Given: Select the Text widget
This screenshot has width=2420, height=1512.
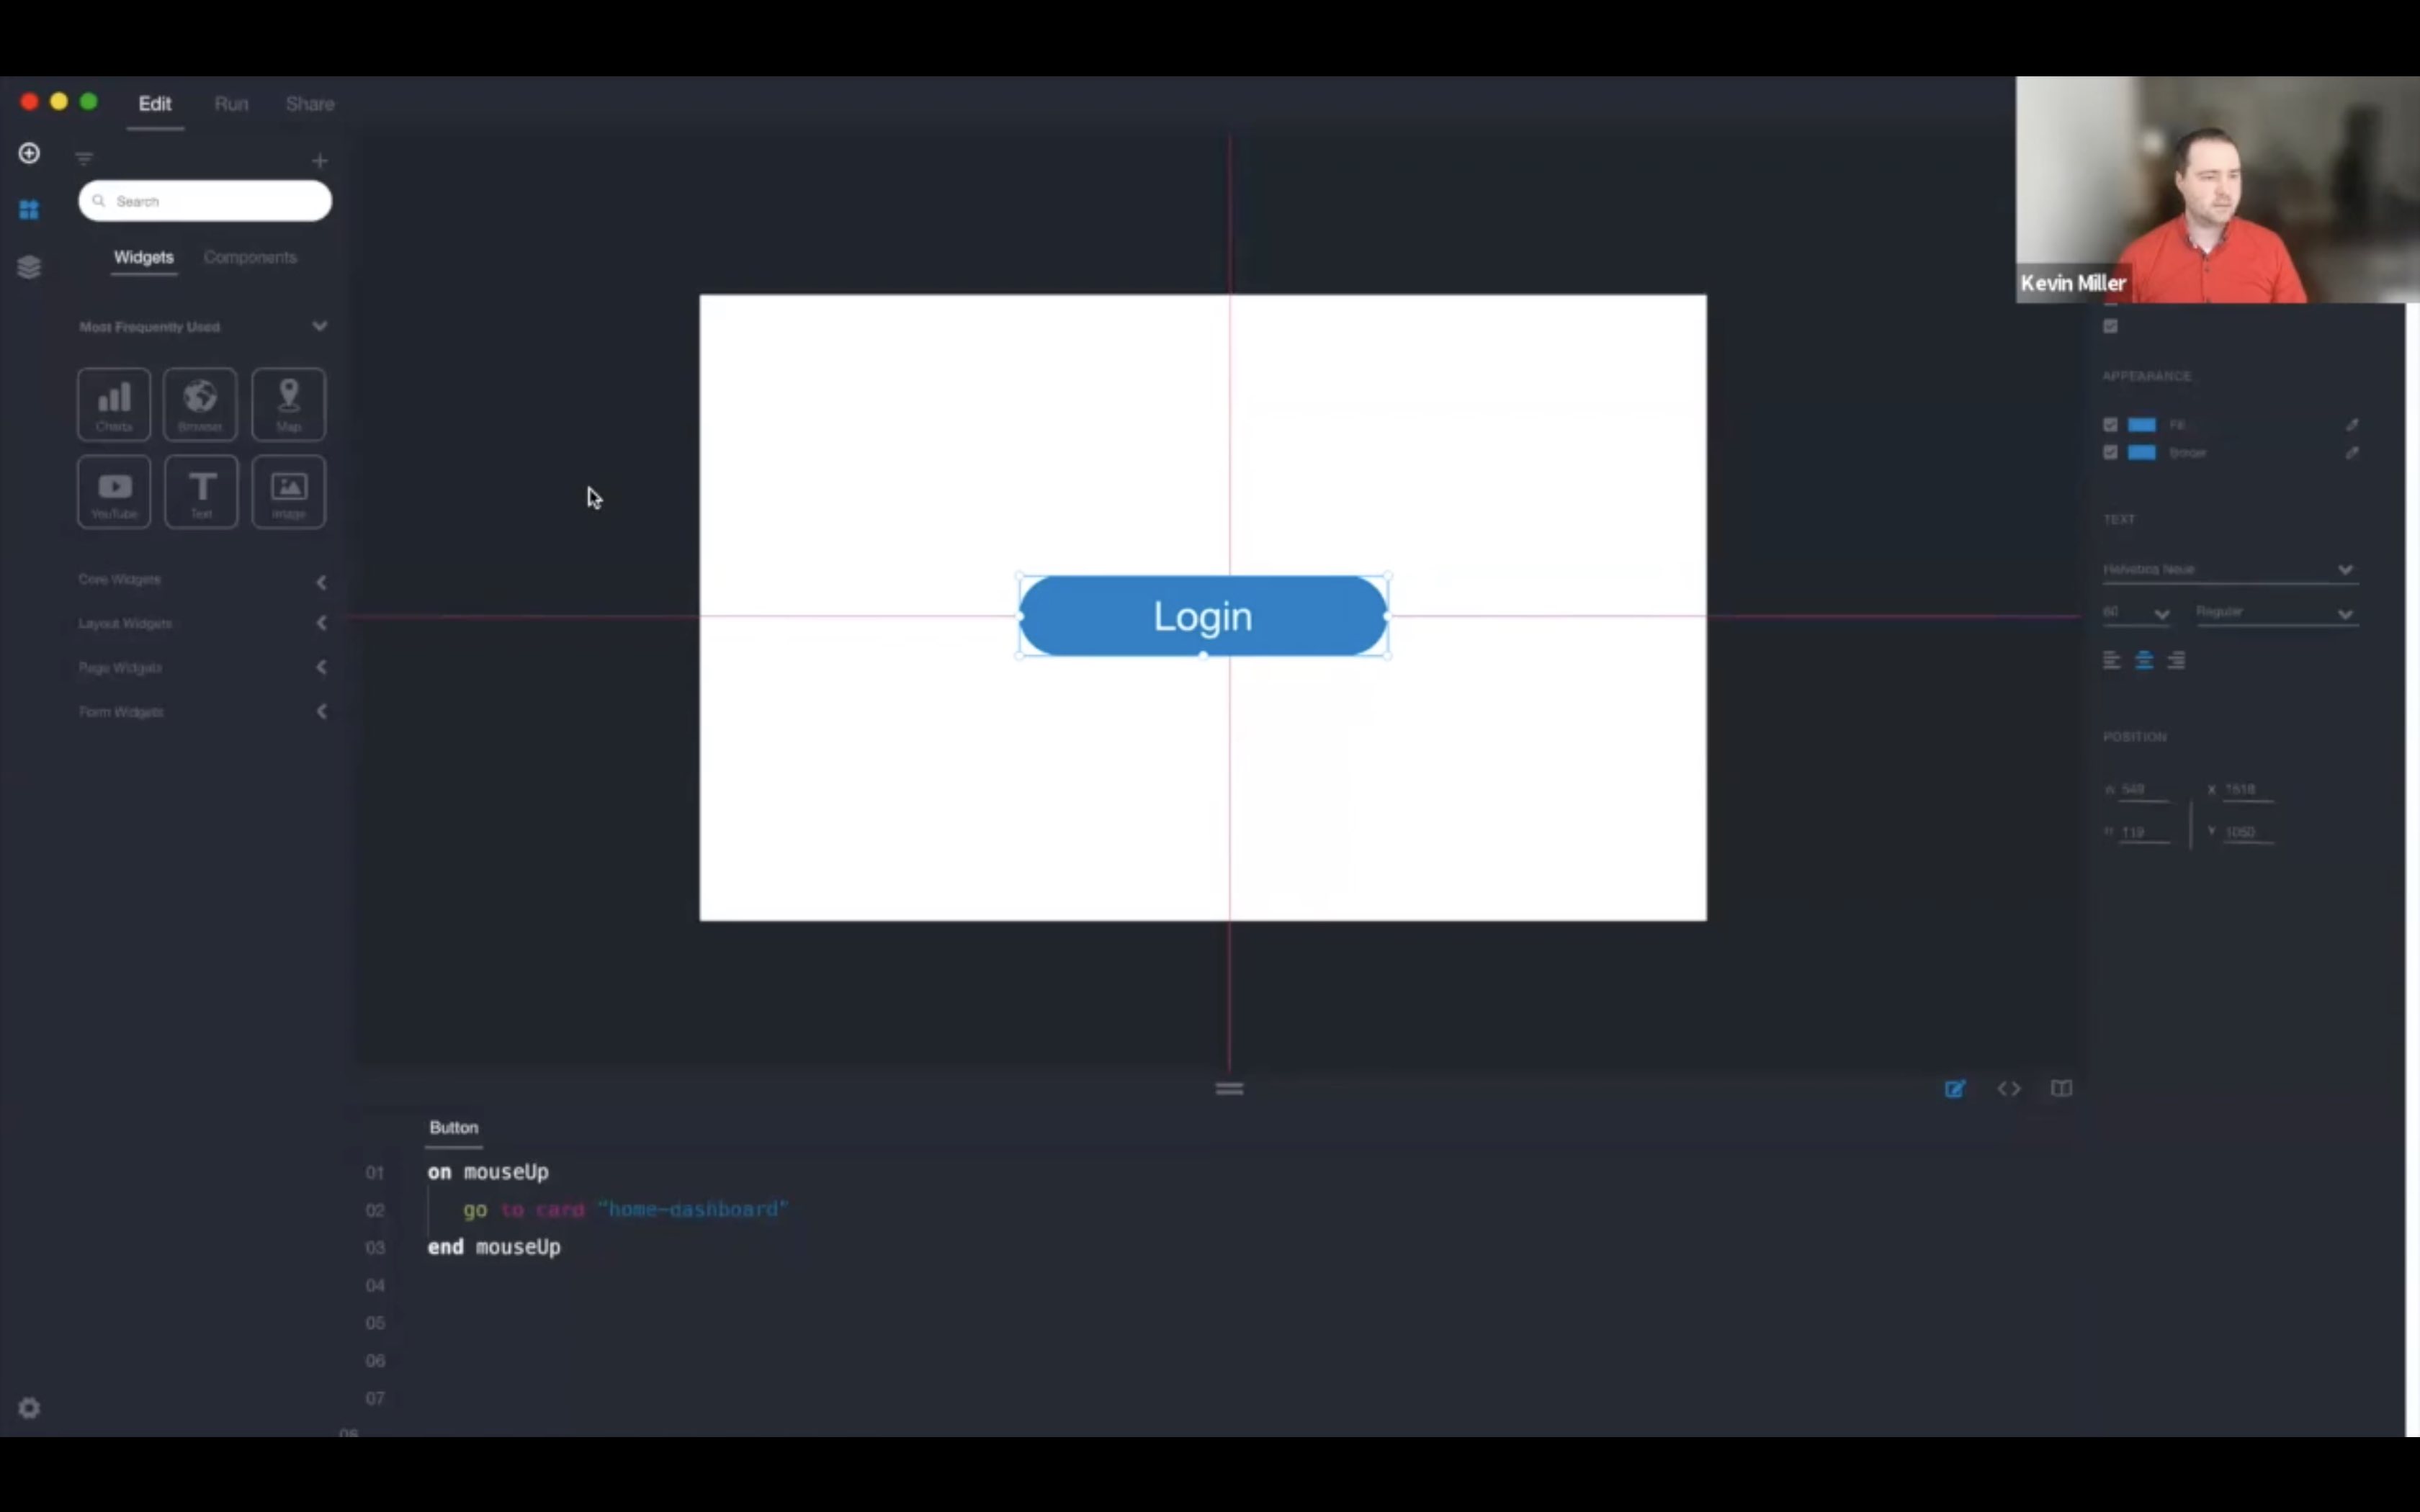Looking at the screenshot, I should (x=201, y=491).
